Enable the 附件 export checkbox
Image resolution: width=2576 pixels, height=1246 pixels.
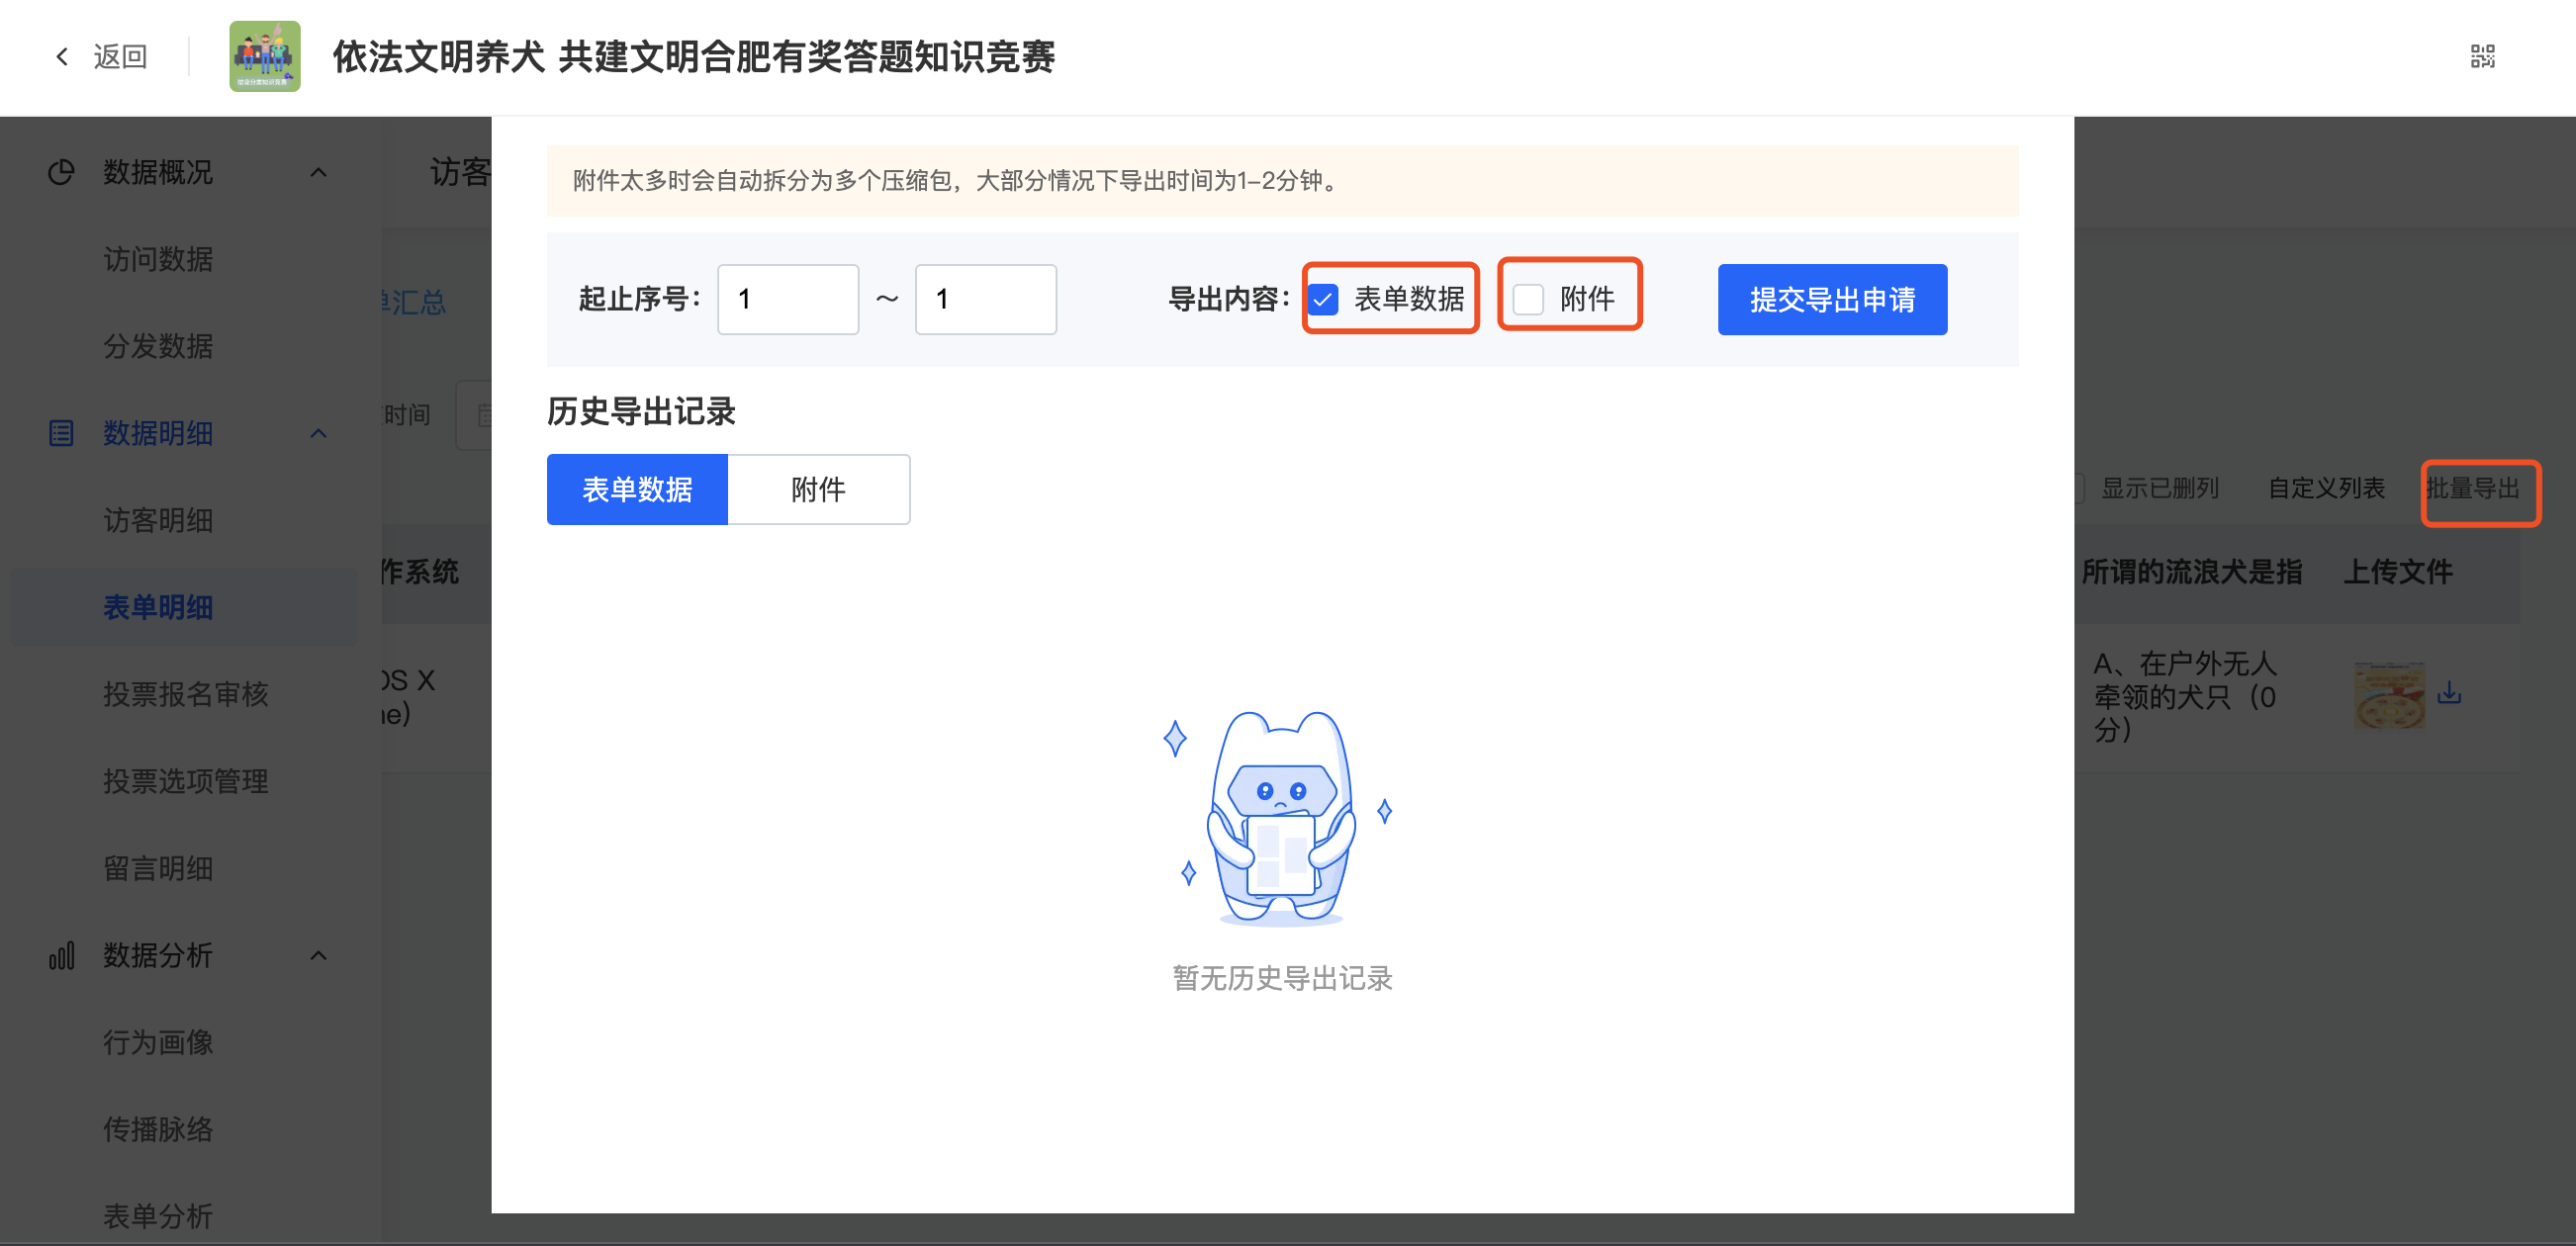click(x=1528, y=299)
